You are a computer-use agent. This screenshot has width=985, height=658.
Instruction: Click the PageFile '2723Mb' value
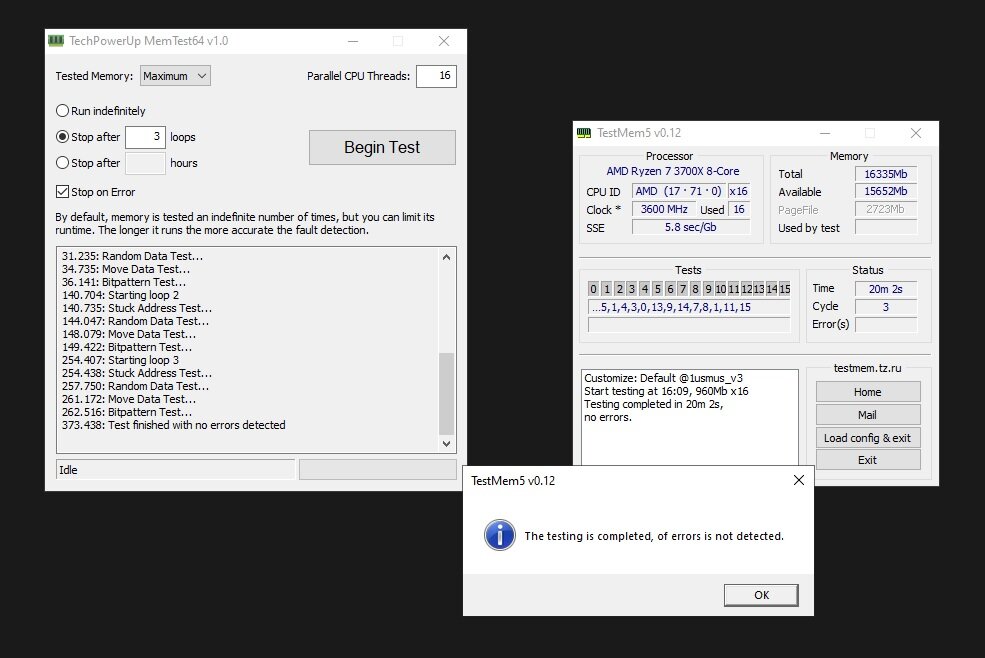(885, 209)
